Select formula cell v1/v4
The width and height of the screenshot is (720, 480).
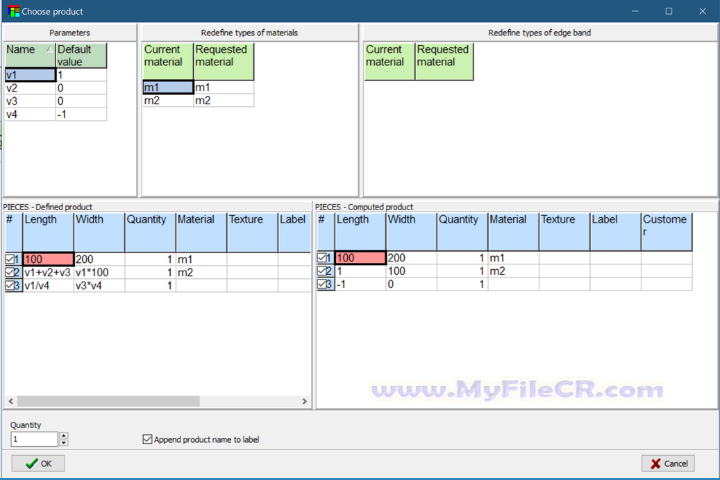pyautogui.click(x=48, y=286)
